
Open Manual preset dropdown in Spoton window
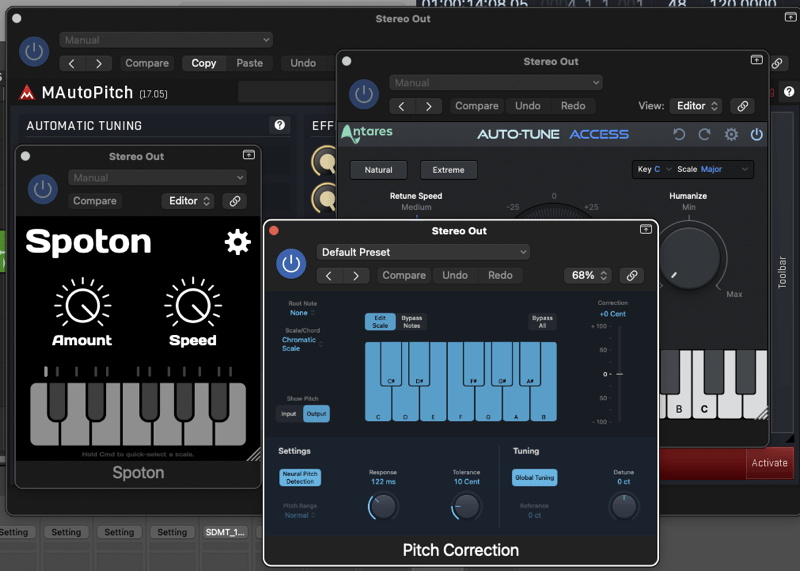158,178
